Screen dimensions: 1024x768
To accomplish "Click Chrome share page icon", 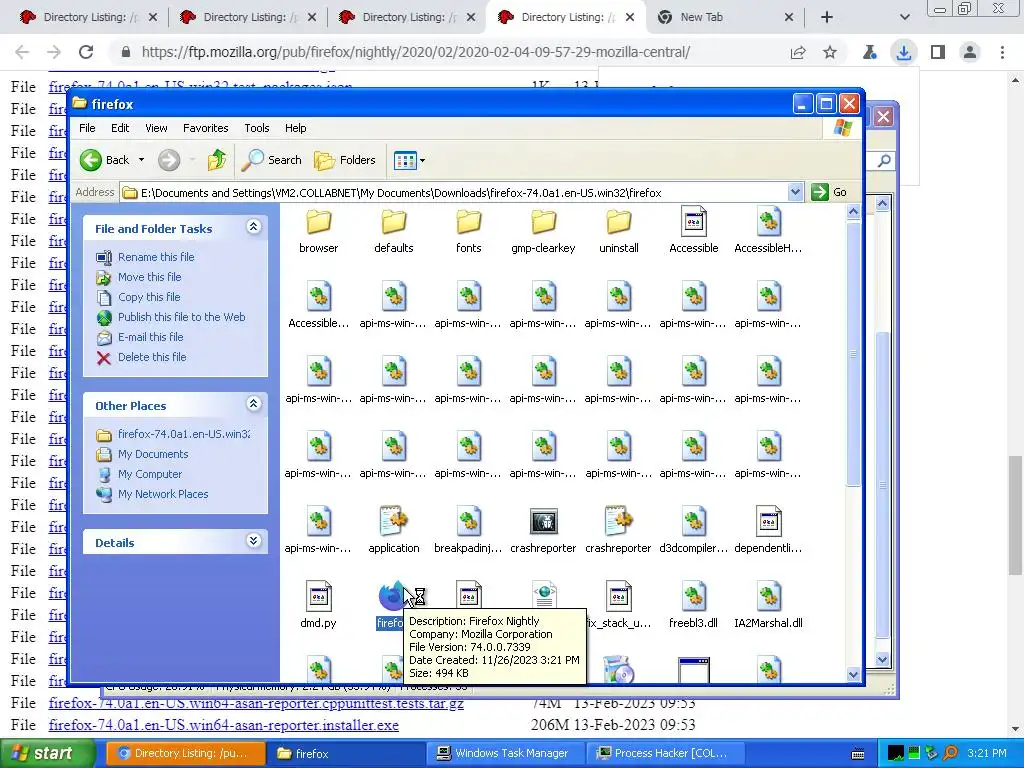I will coord(798,52).
